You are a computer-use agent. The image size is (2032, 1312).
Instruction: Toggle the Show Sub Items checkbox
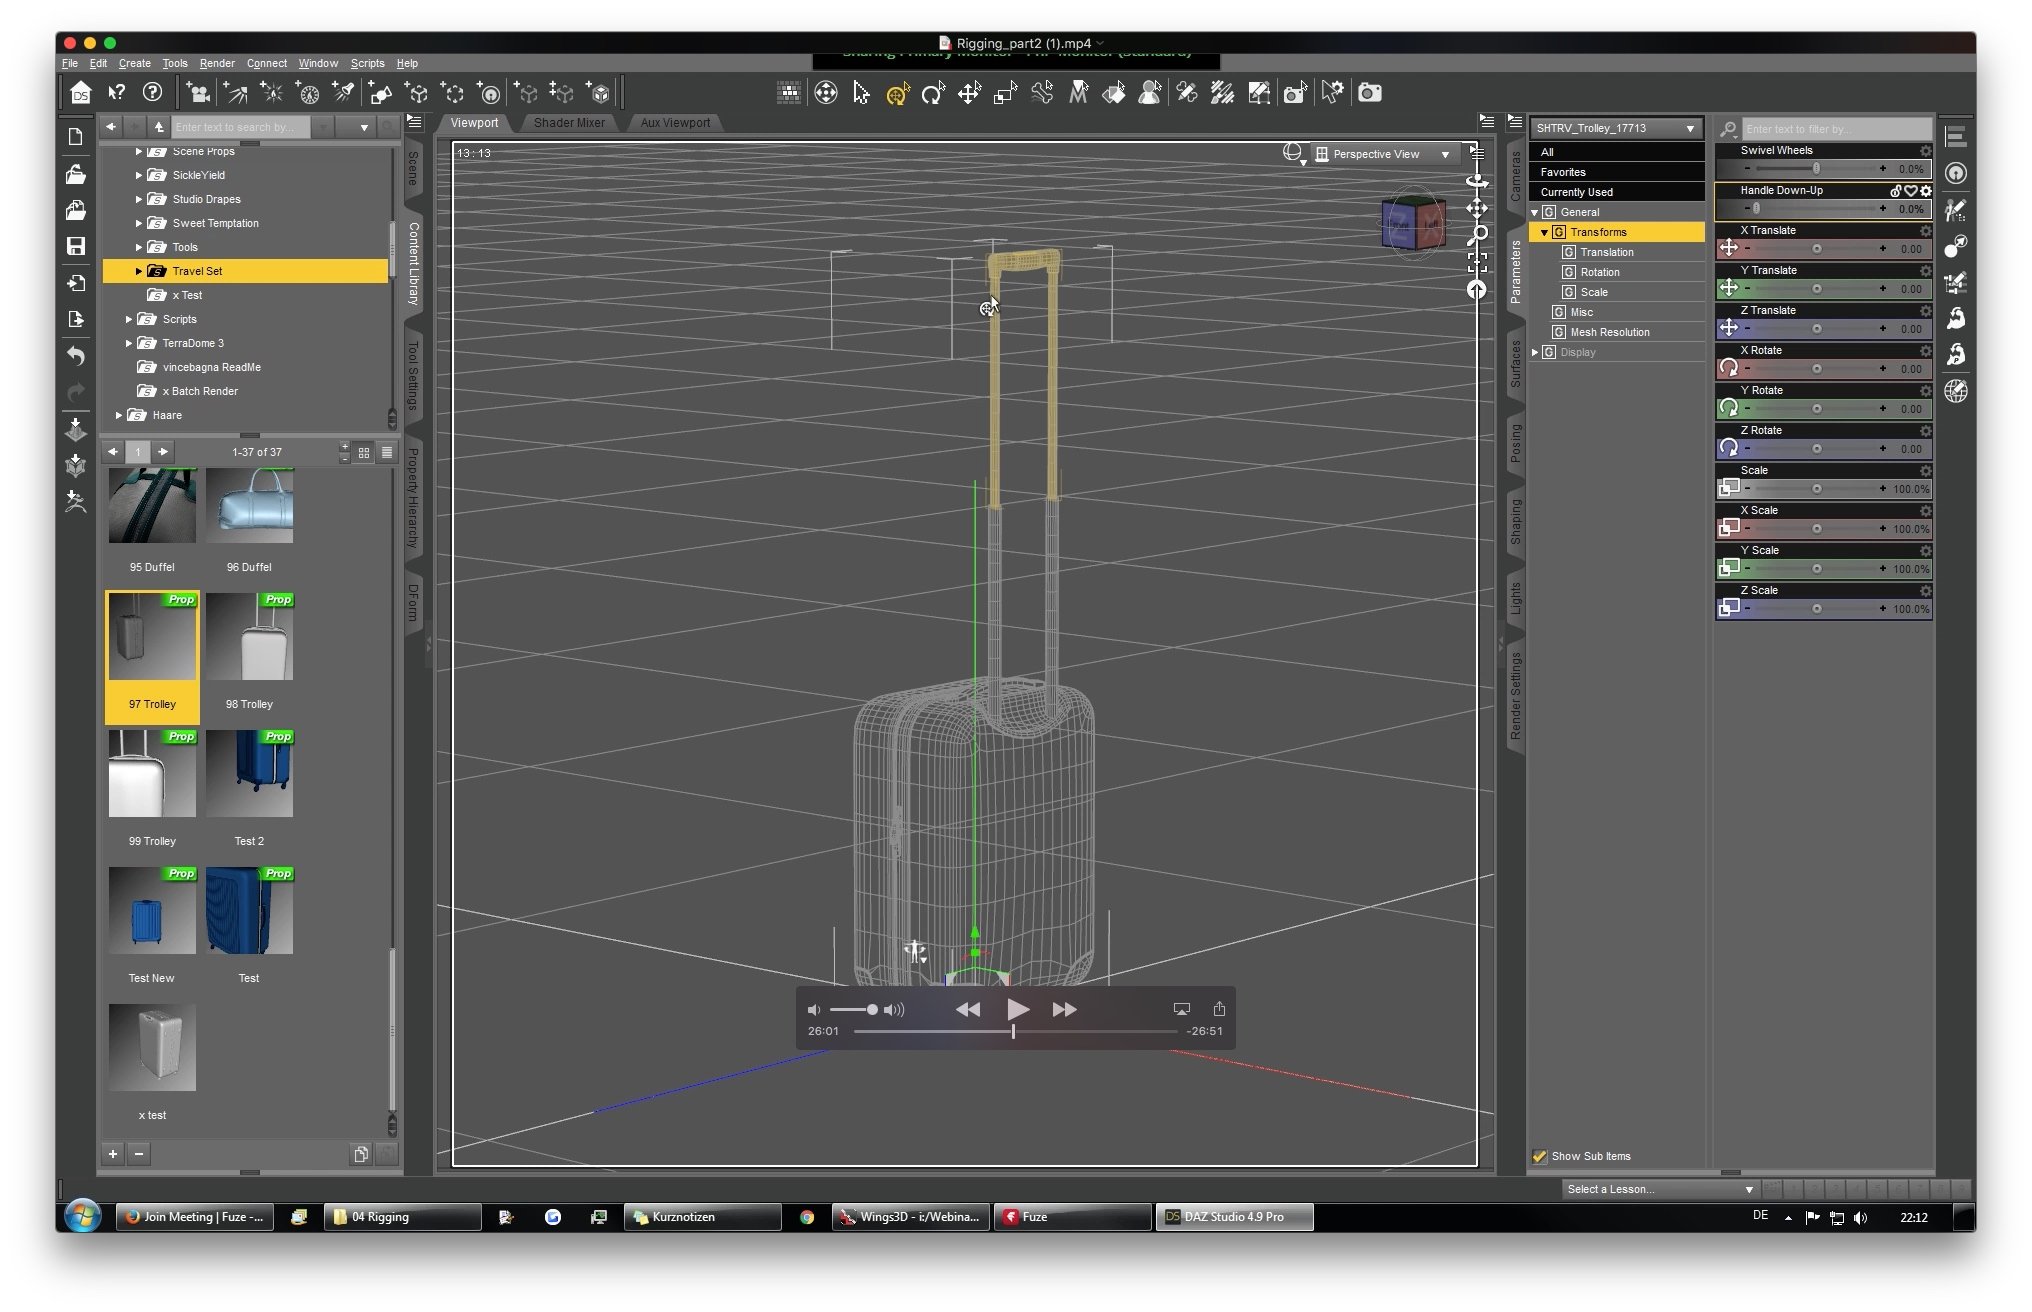[1540, 1156]
